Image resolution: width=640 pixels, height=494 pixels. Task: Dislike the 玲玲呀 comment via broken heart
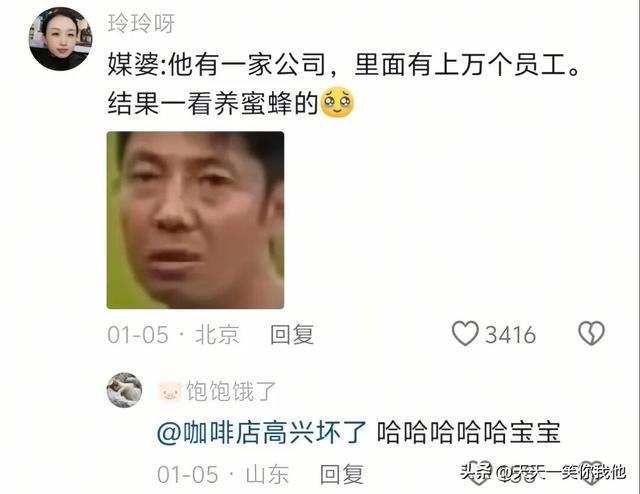(591, 334)
